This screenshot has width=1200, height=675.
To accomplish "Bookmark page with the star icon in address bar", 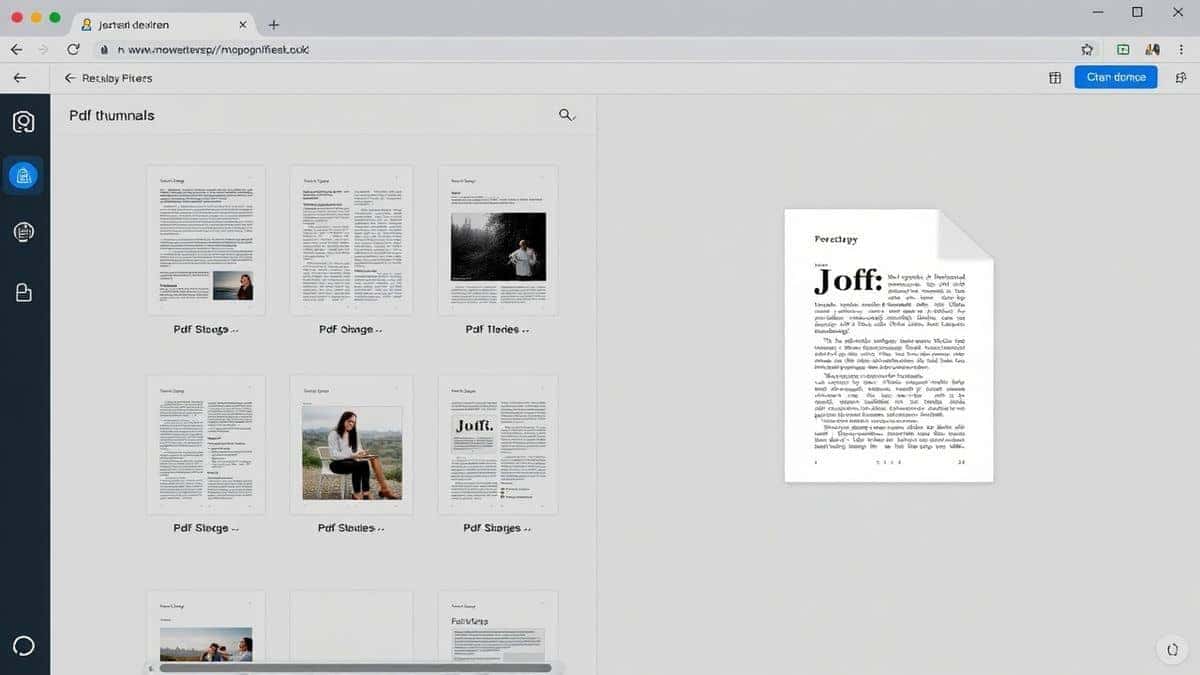I will (1088, 49).
